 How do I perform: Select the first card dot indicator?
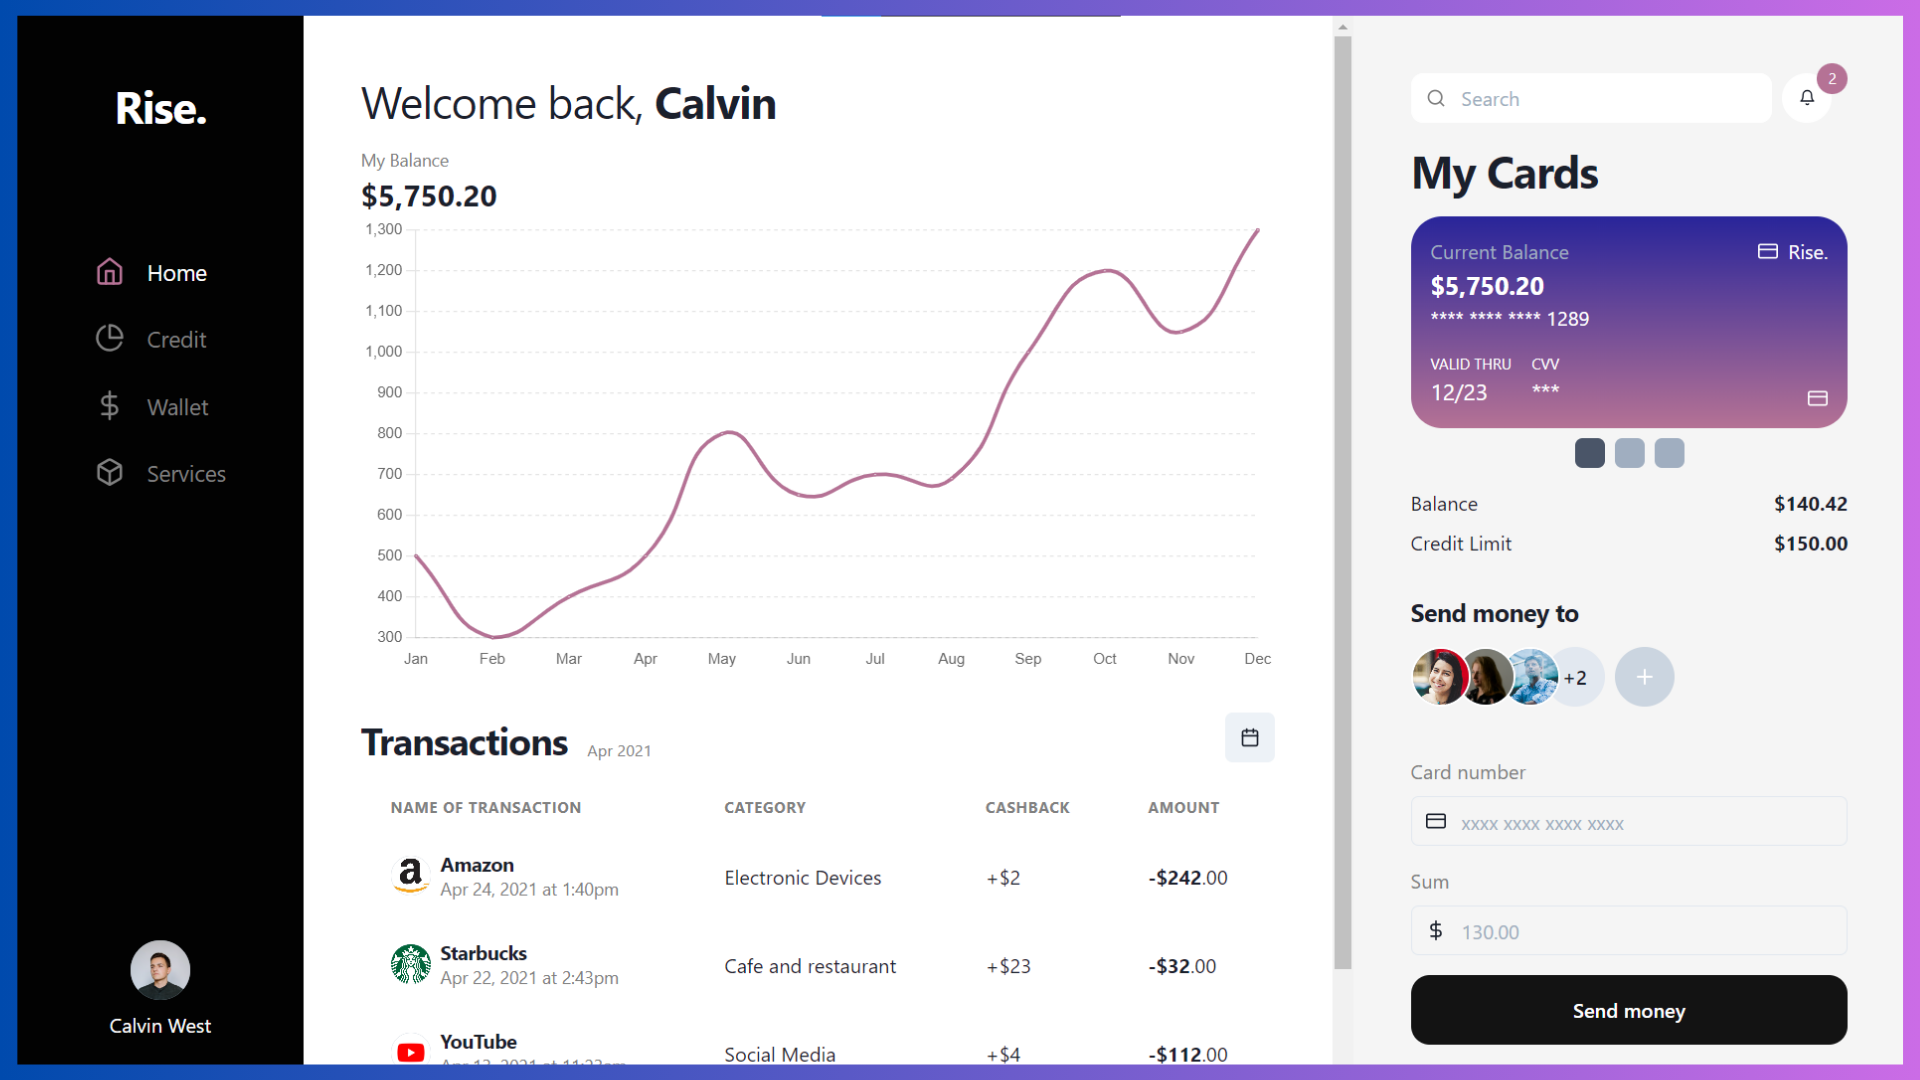pos(1589,454)
